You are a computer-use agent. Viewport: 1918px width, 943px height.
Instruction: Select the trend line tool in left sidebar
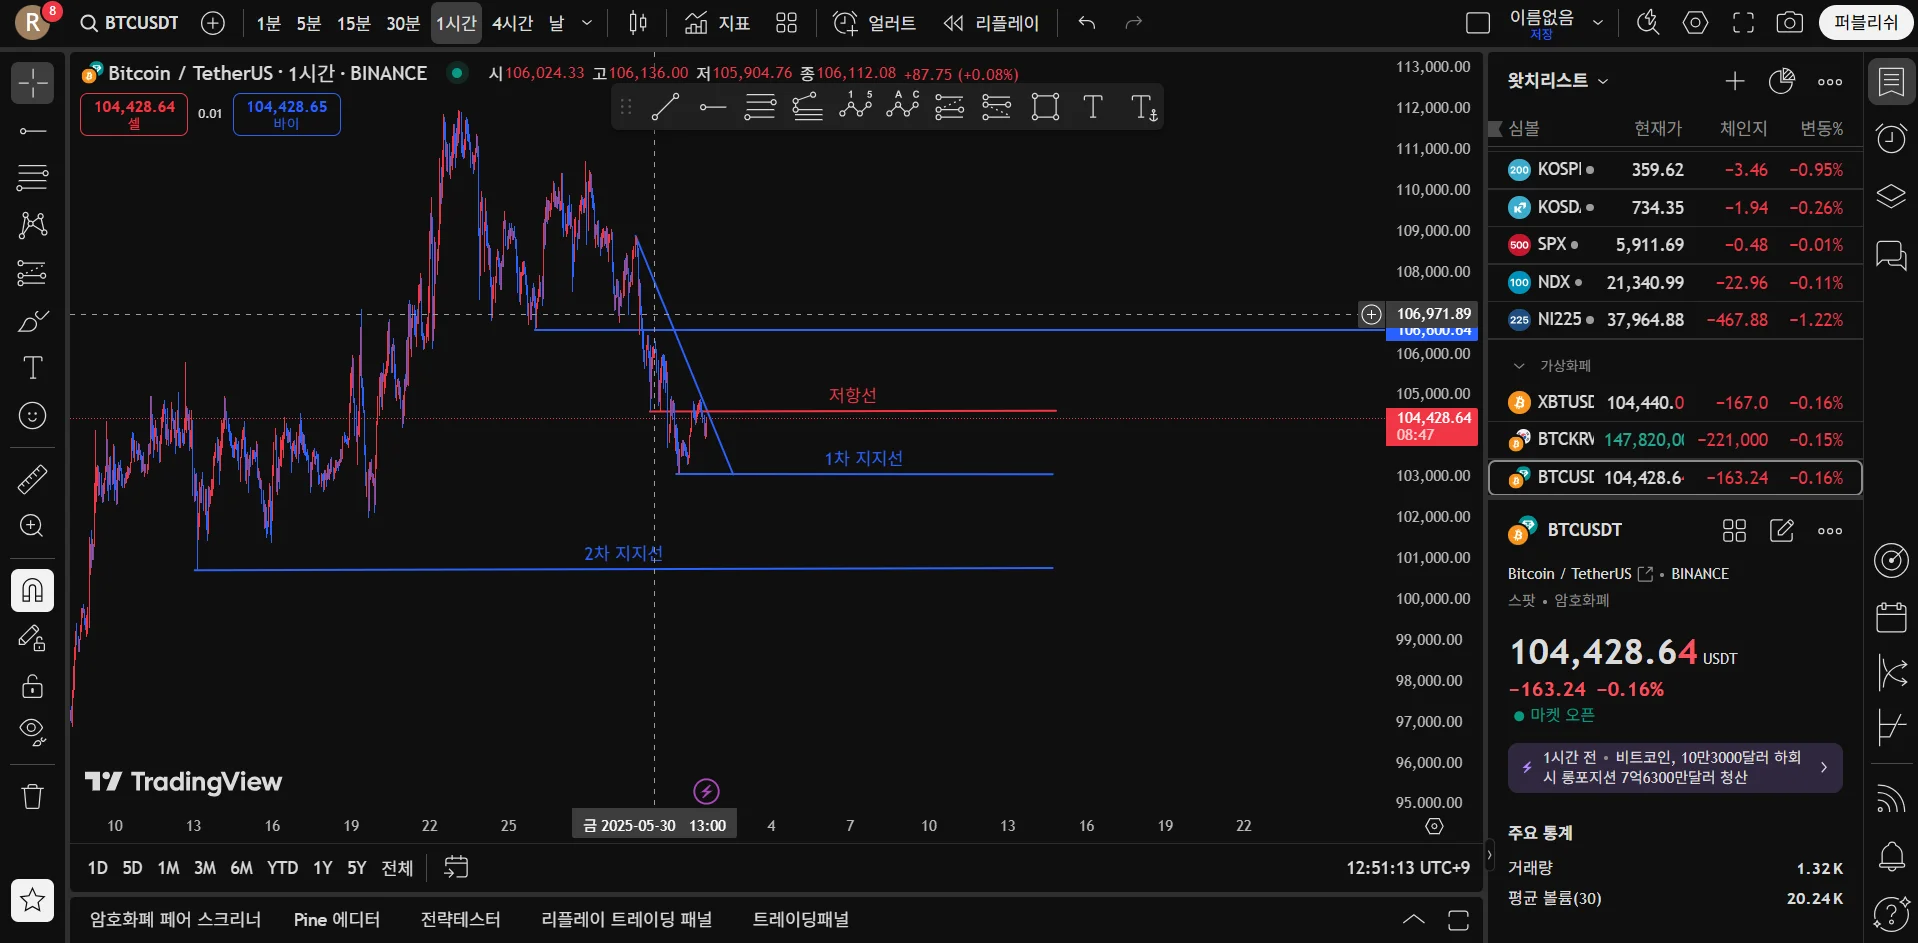(33, 131)
